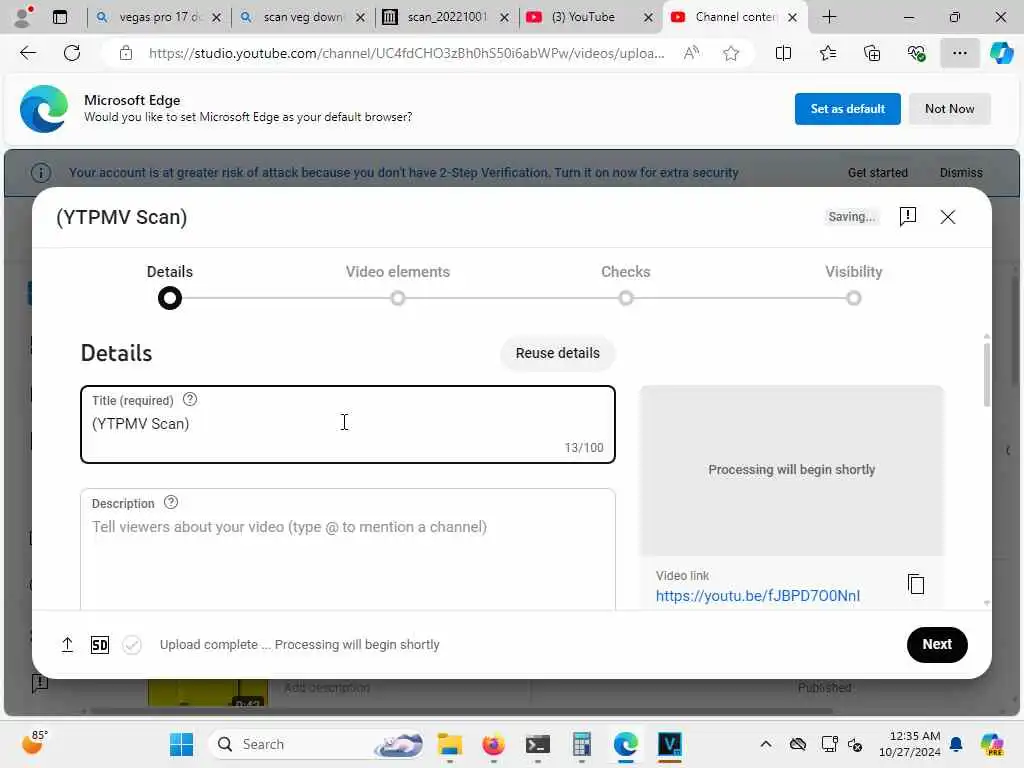Click into the Title input field

(347, 424)
